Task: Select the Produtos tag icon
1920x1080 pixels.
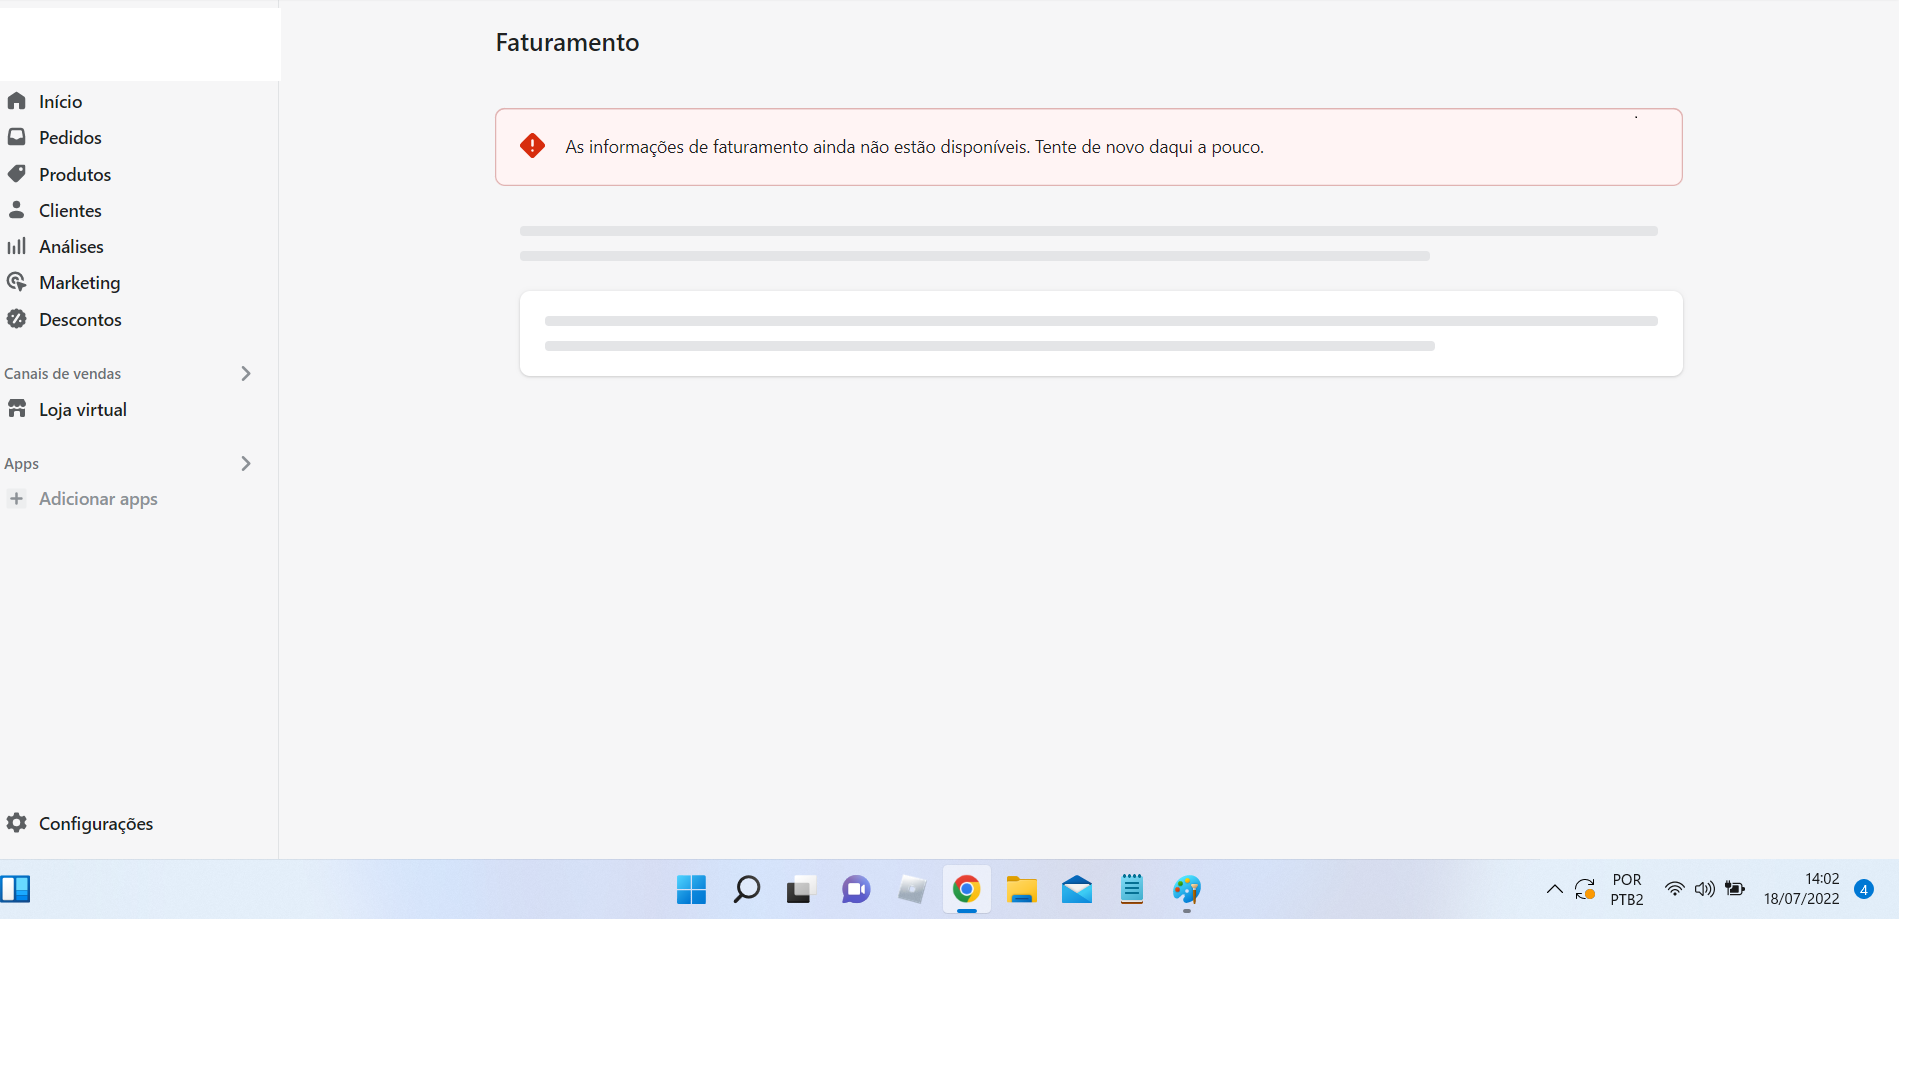Action: [16, 174]
